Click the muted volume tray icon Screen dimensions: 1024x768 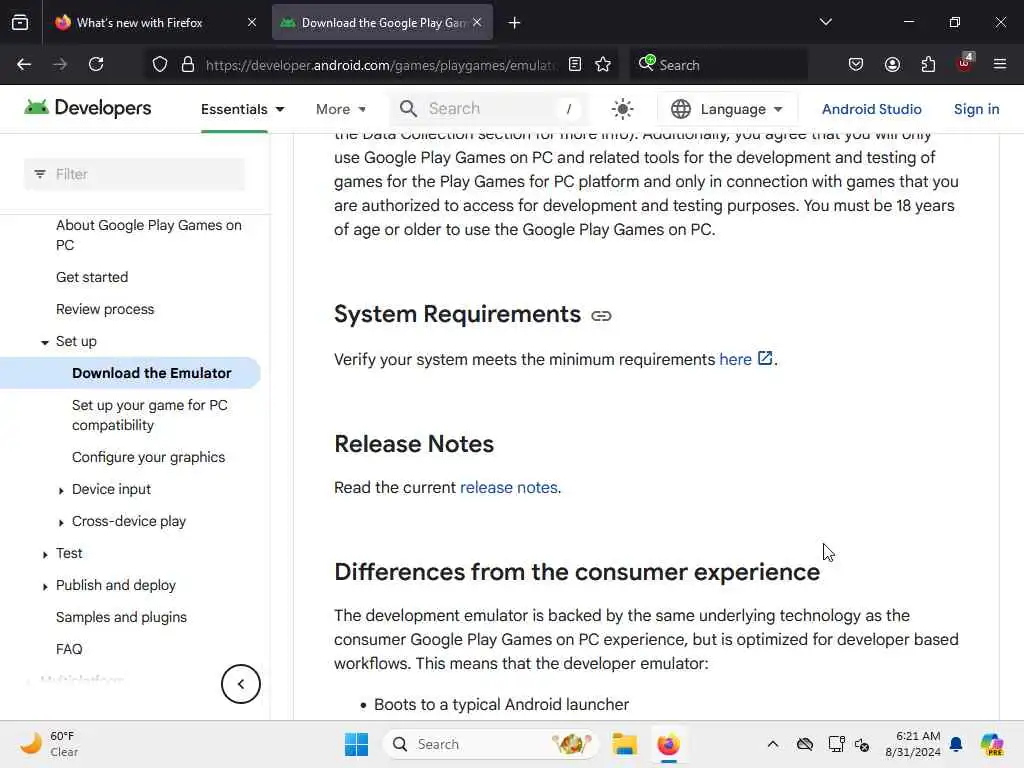[862, 744]
